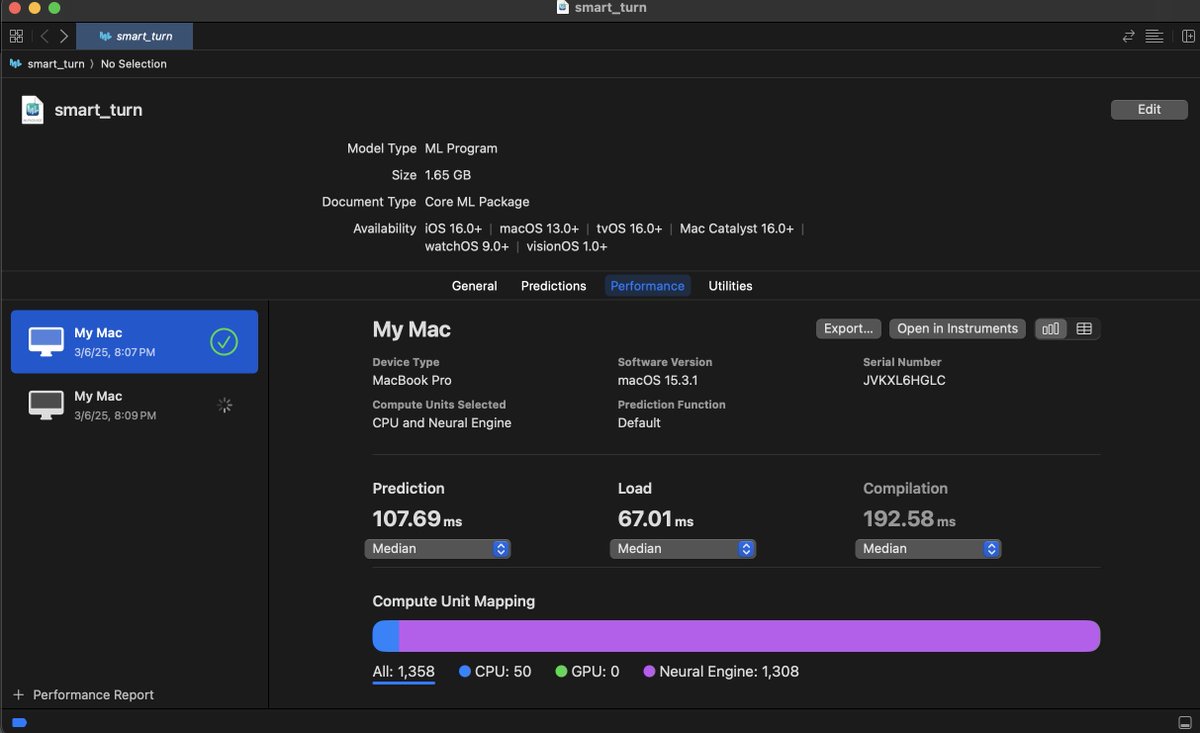Click the swap arrows editor options icon
Image resolution: width=1200 pixels, height=733 pixels.
[1129, 36]
